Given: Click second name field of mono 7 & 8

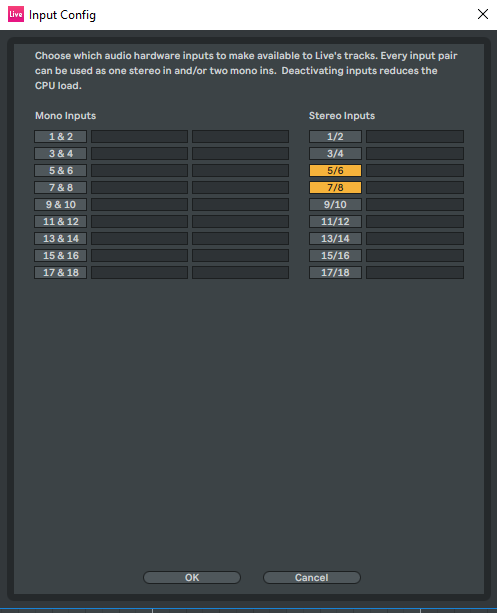Looking at the screenshot, I should [240, 187].
